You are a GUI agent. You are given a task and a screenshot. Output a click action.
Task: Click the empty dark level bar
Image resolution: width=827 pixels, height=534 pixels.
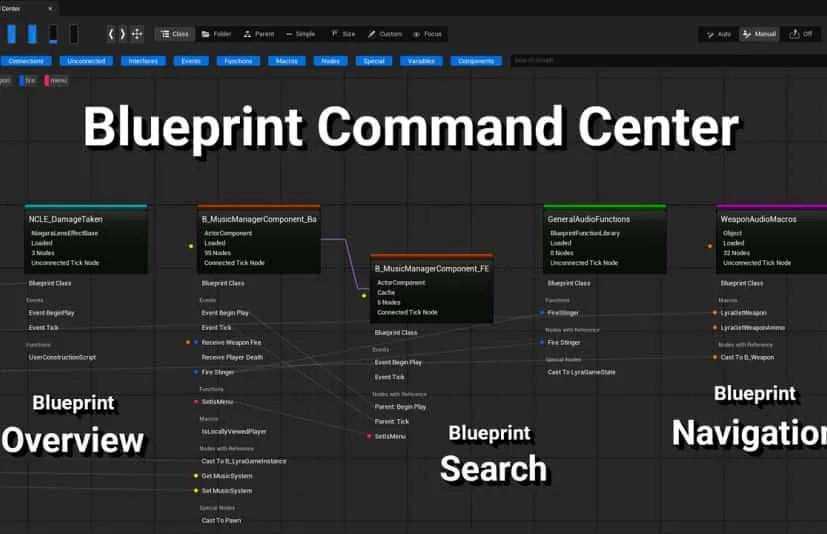click(74, 34)
